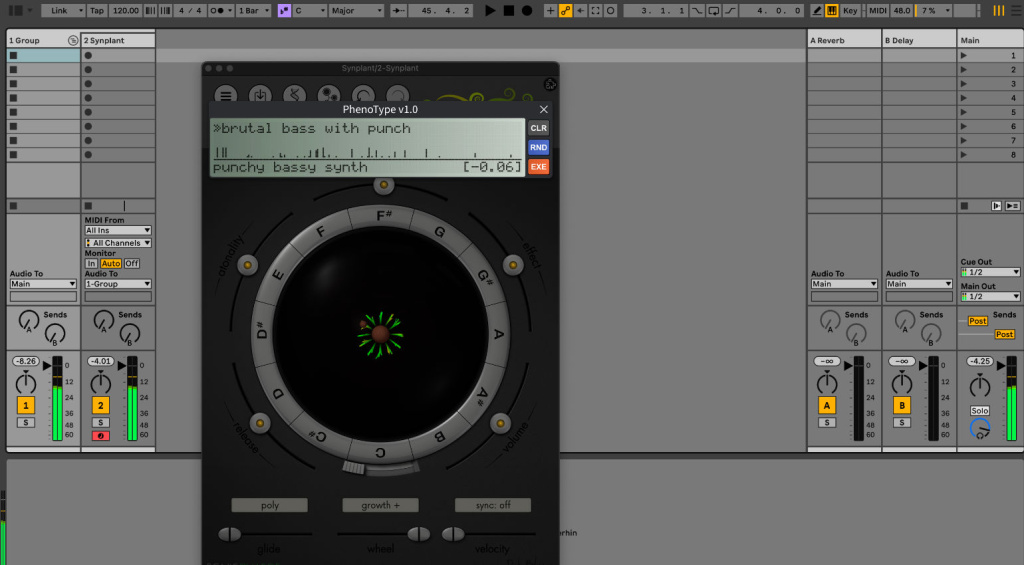The image size is (1024, 565).
Task: Click the poly button in Synplant
Action: click(x=270, y=505)
